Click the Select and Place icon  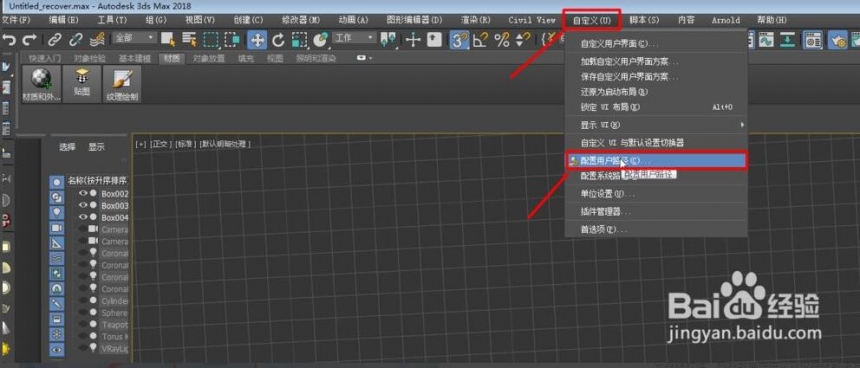(x=320, y=39)
